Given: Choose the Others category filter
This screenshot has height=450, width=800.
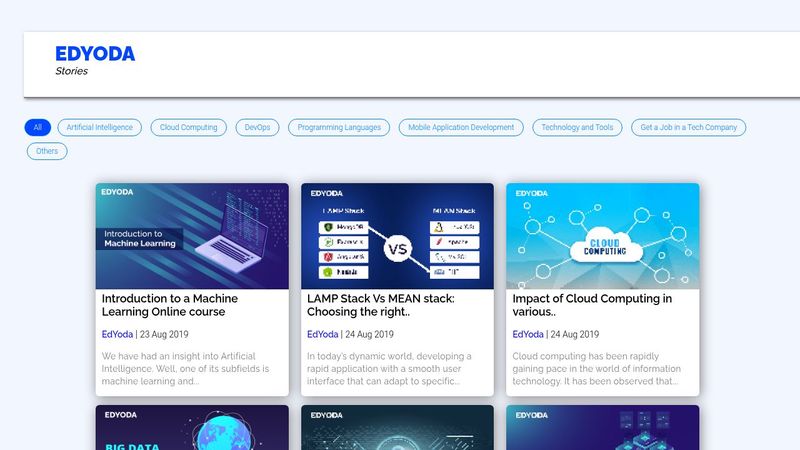Looking at the screenshot, I should click(47, 151).
